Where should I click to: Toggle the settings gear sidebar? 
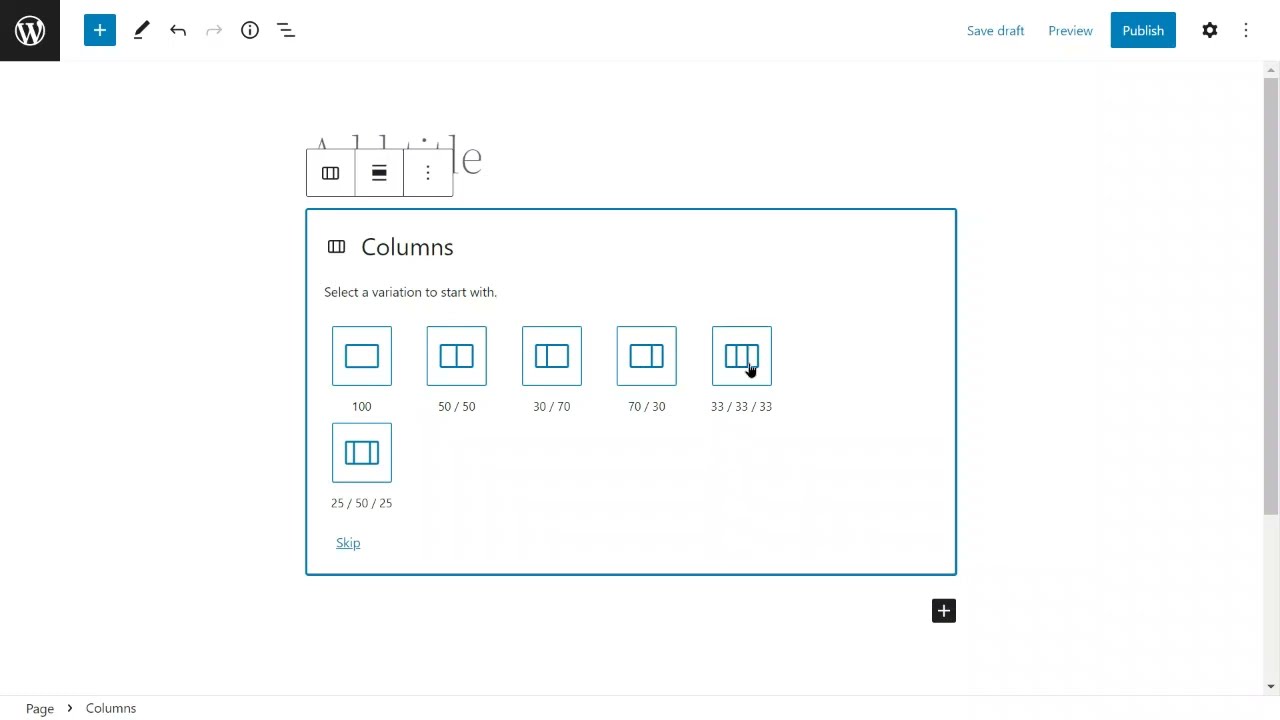pyautogui.click(x=1210, y=30)
